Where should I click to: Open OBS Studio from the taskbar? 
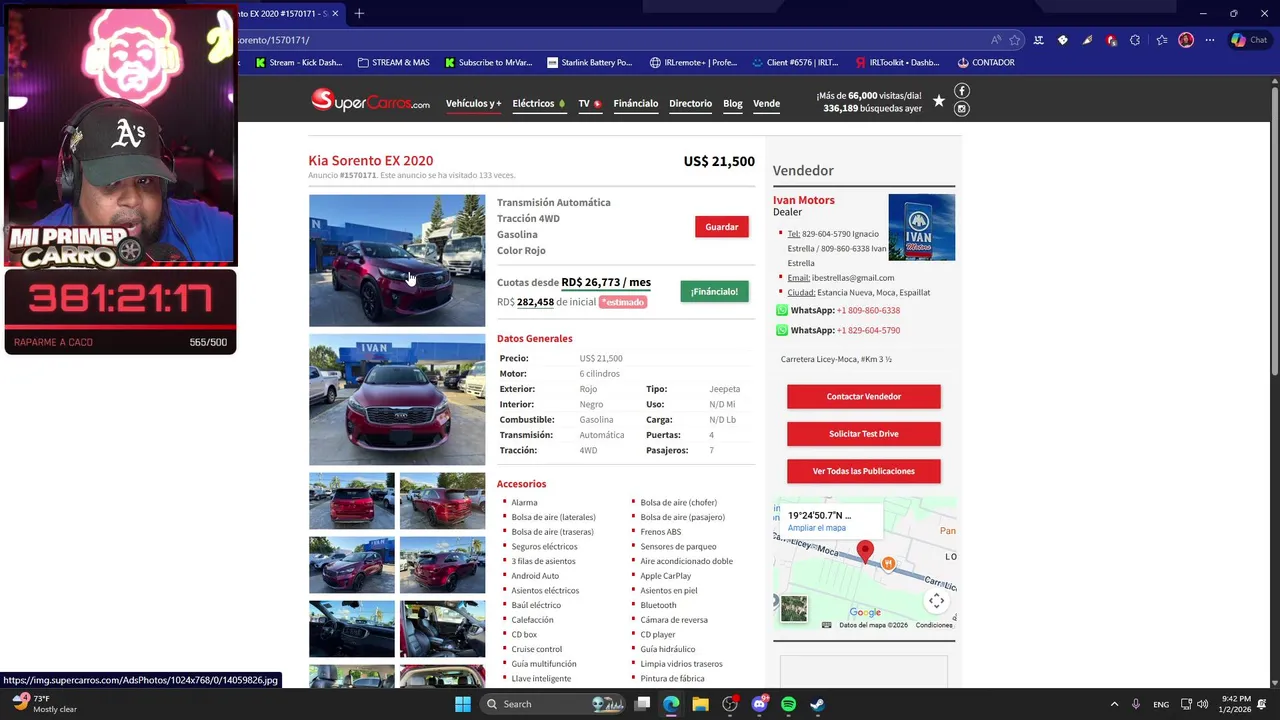pos(730,704)
